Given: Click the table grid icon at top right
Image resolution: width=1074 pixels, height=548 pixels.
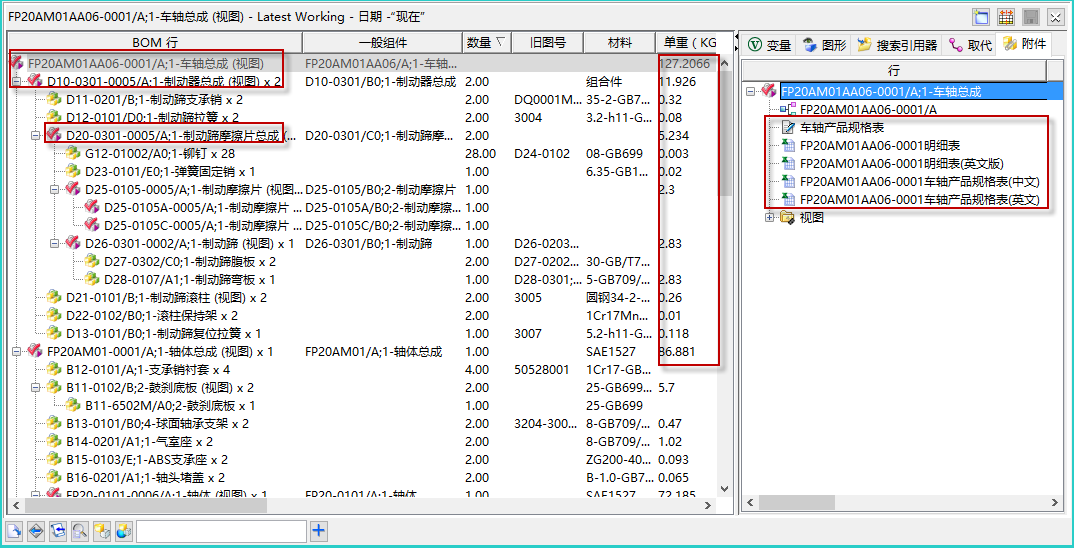Looking at the screenshot, I should pos(1006,17).
